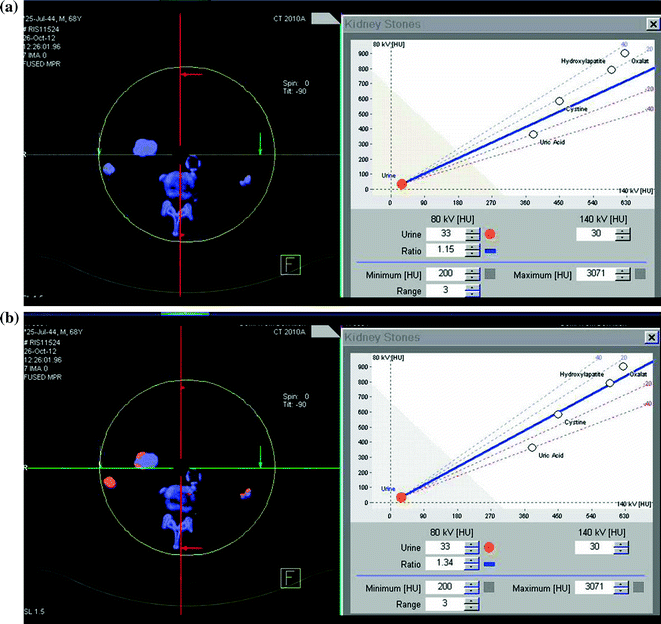This screenshot has height=624, width=661.
Task: Click the Urine 80 kV stepper beside 33, top panel
Action: click(472, 234)
